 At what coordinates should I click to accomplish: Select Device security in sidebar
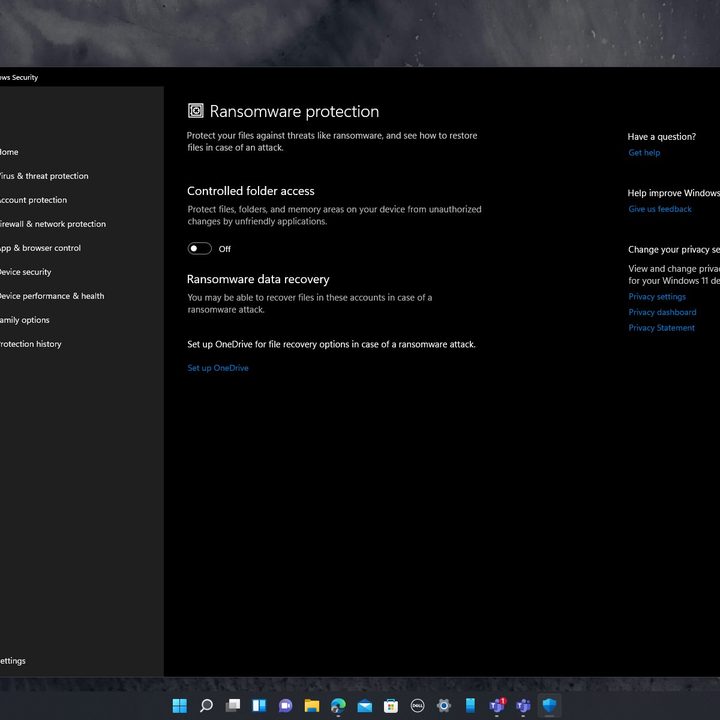coord(26,272)
